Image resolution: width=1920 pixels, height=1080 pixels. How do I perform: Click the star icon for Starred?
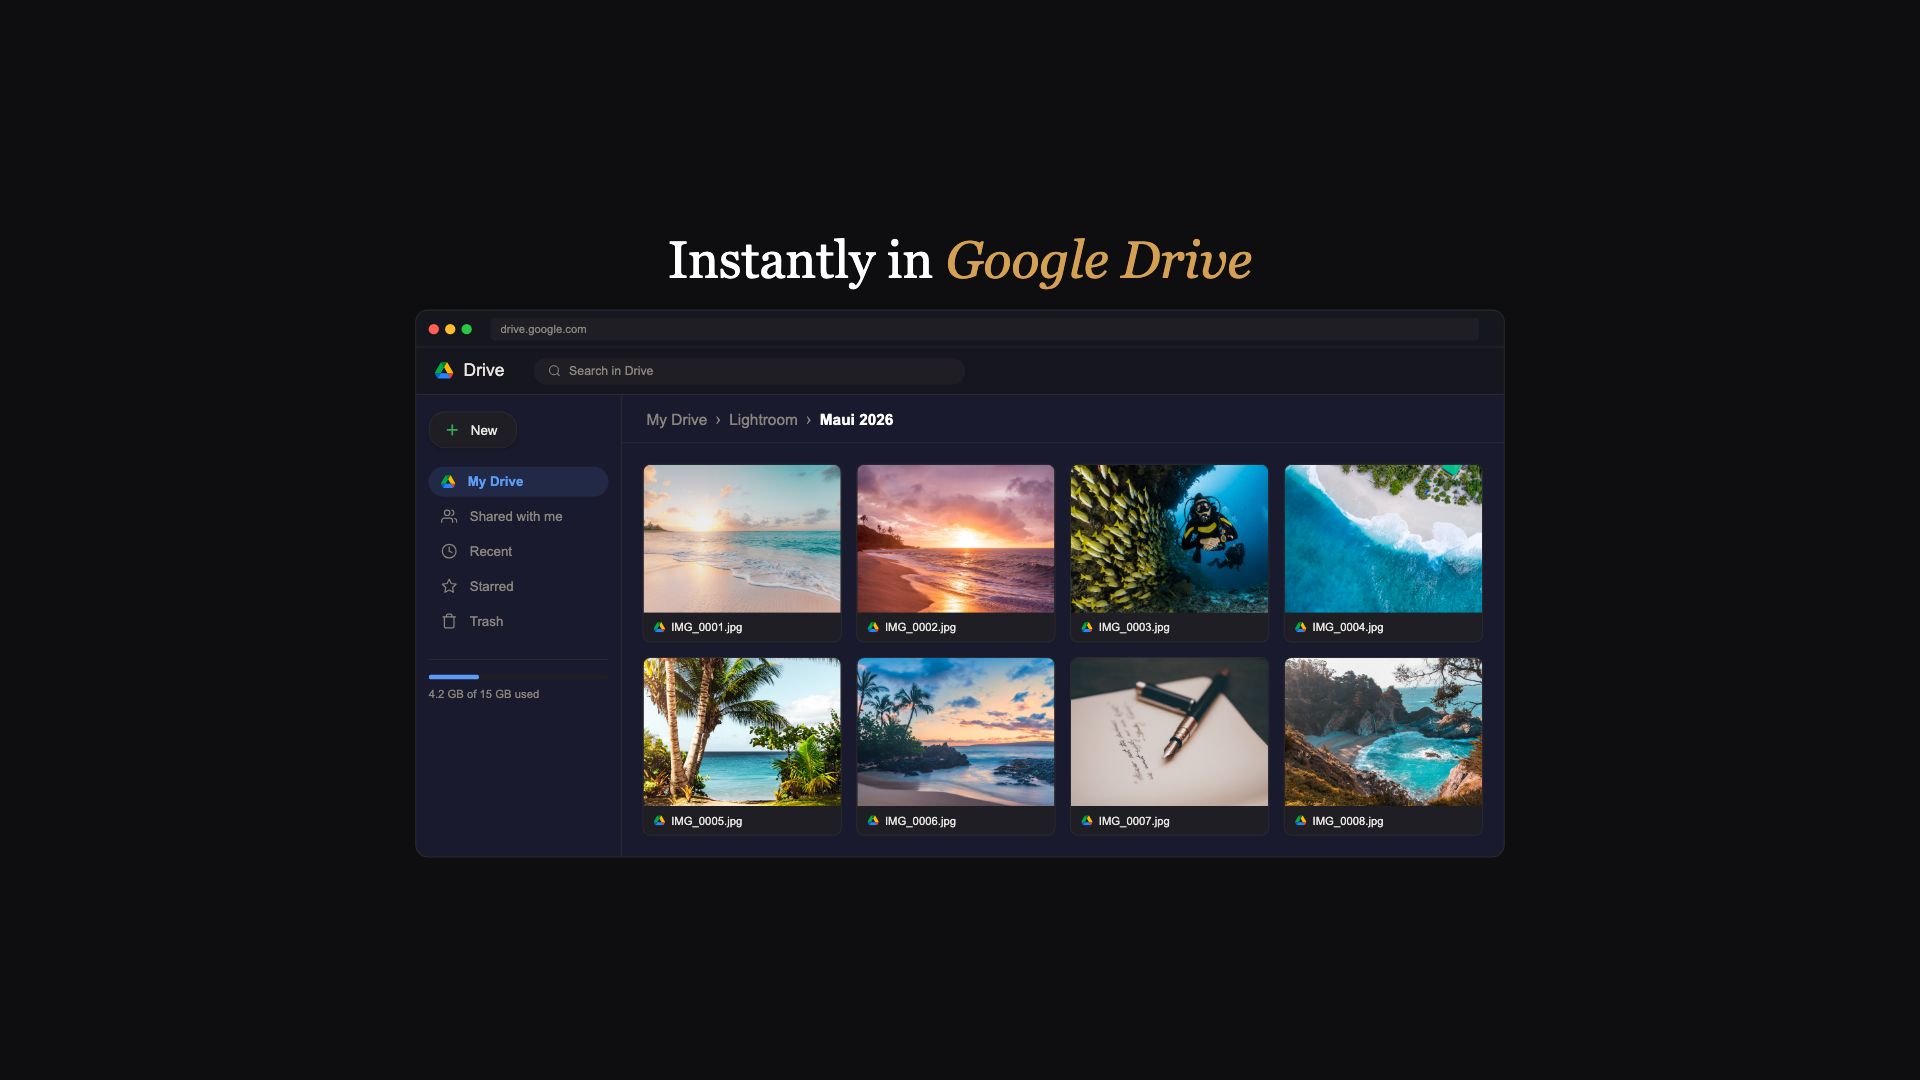tap(449, 586)
